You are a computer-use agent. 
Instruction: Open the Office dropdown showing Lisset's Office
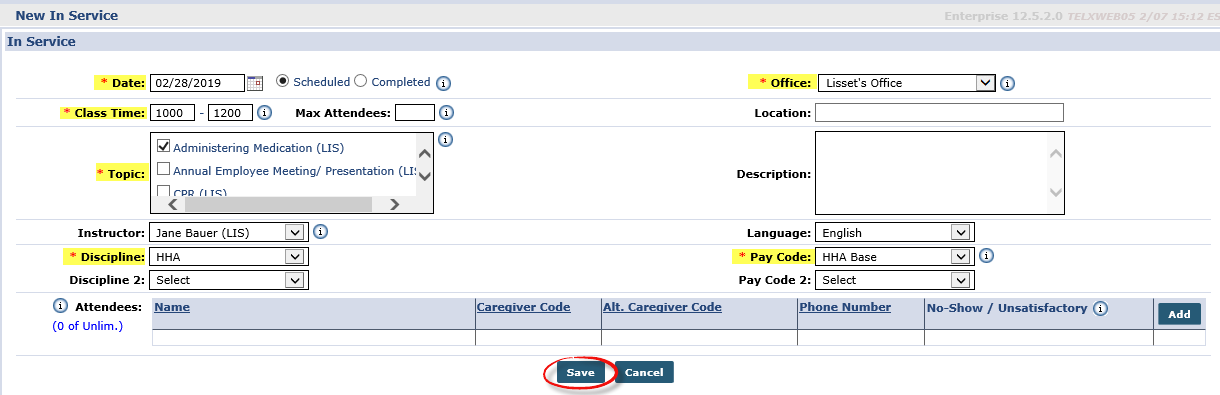(x=906, y=83)
